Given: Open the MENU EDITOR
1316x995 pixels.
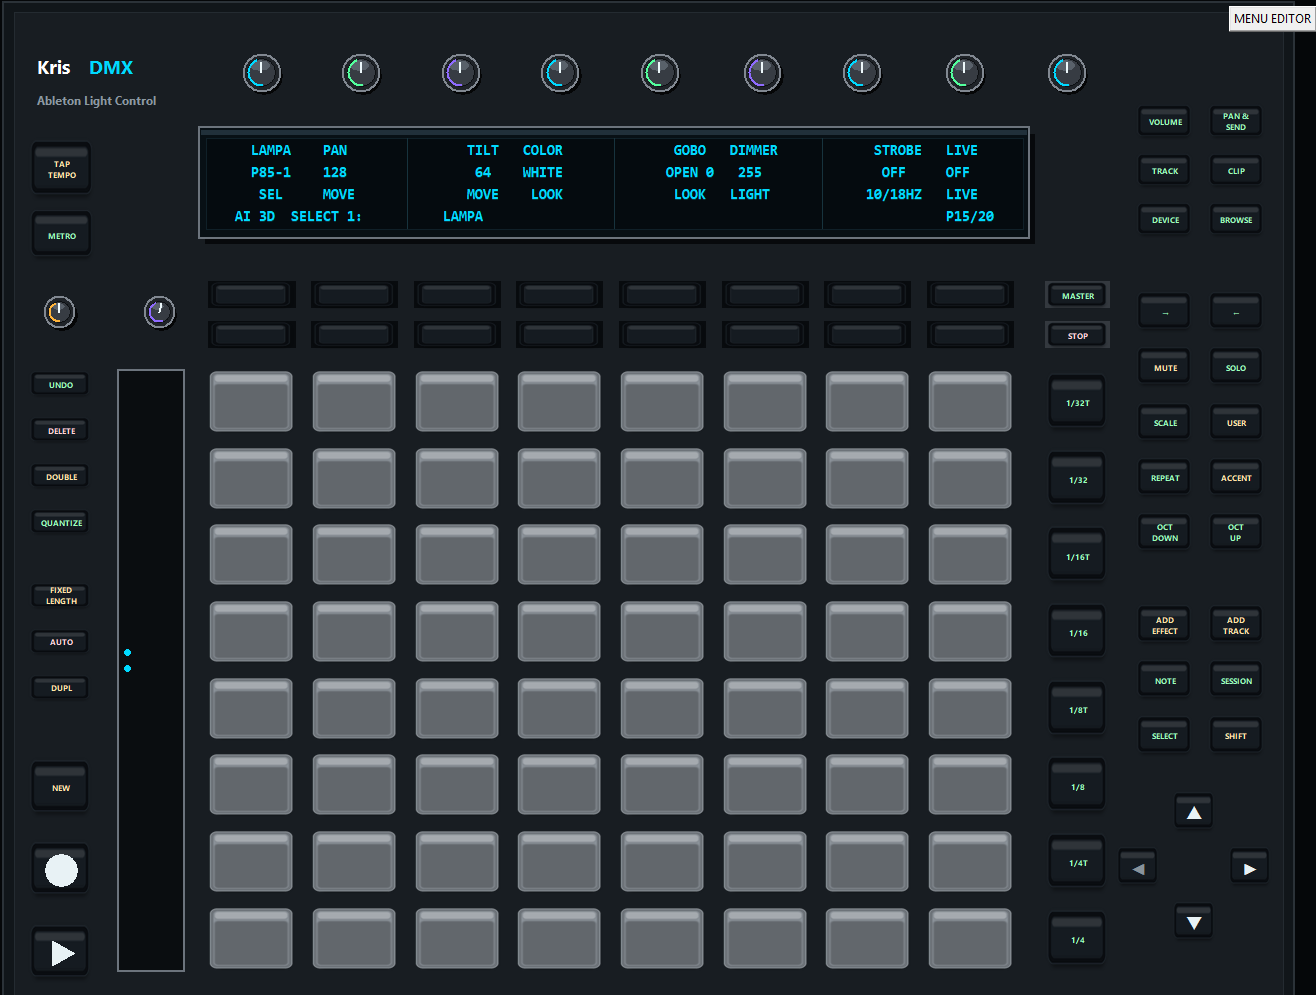Looking at the screenshot, I should tap(1272, 18).
